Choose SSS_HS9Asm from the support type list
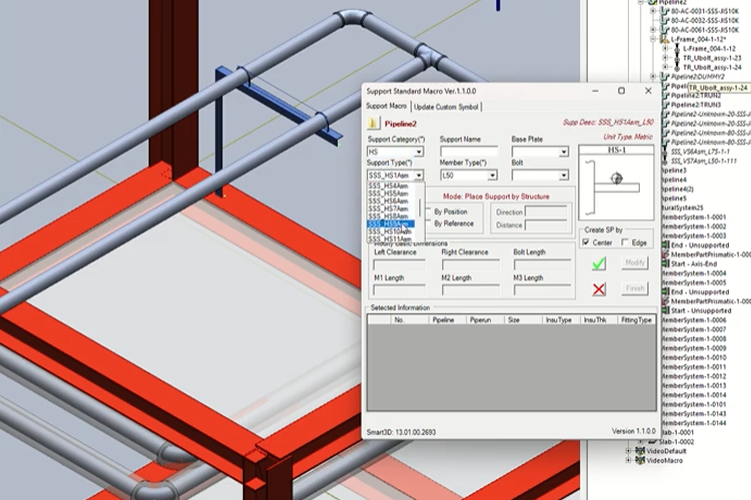The height and width of the screenshot is (500, 751). pyautogui.click(x=388, y=223)
